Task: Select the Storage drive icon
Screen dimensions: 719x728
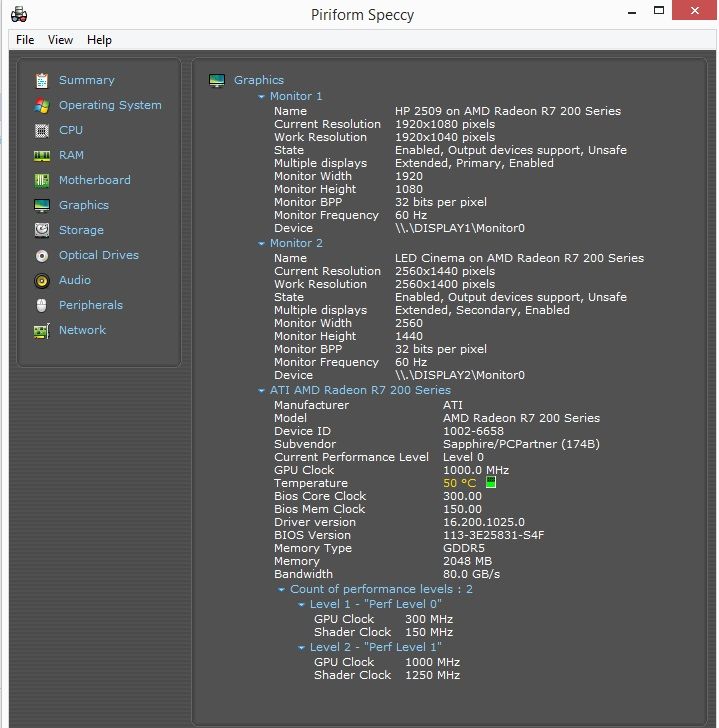Action: coord(41,230)
